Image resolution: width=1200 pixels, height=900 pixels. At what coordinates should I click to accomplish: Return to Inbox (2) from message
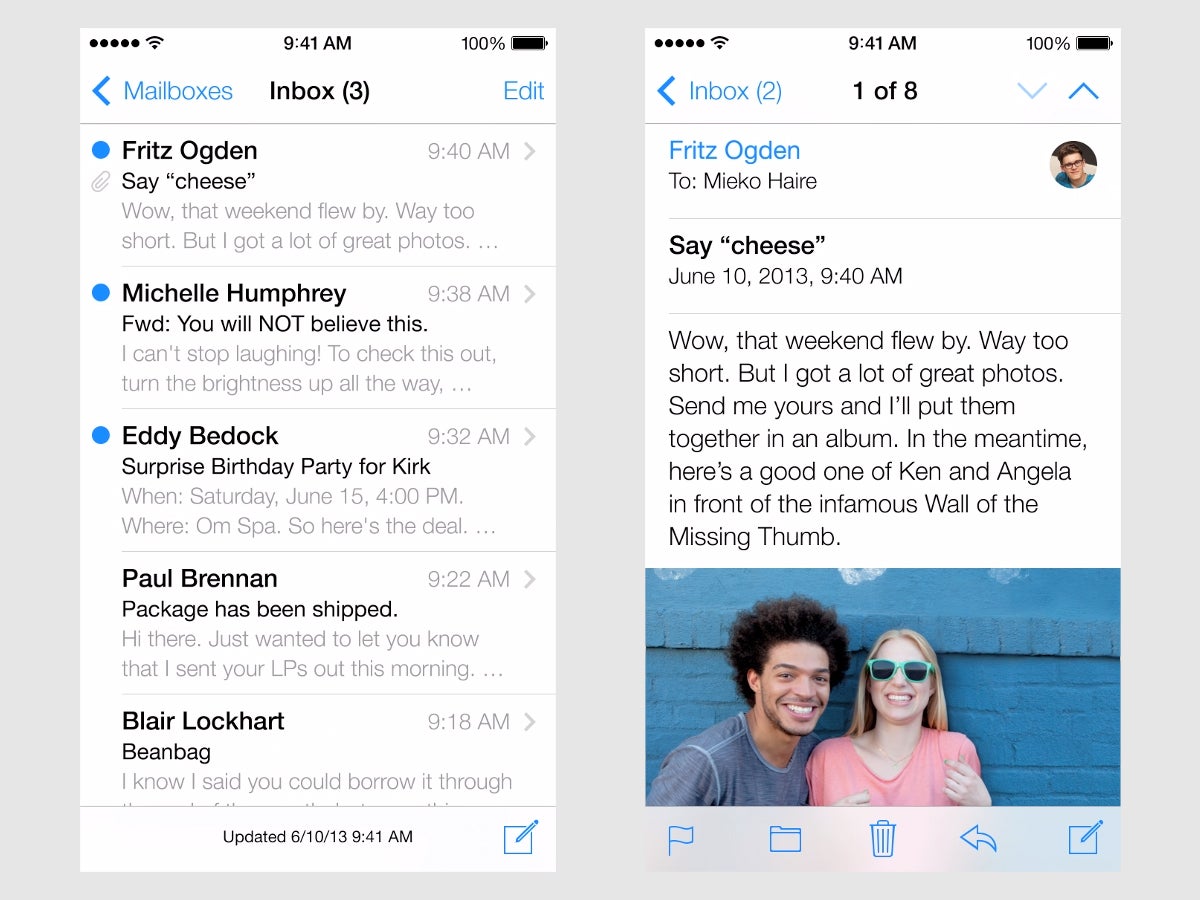pyautogui.click(x=719, y=91)
